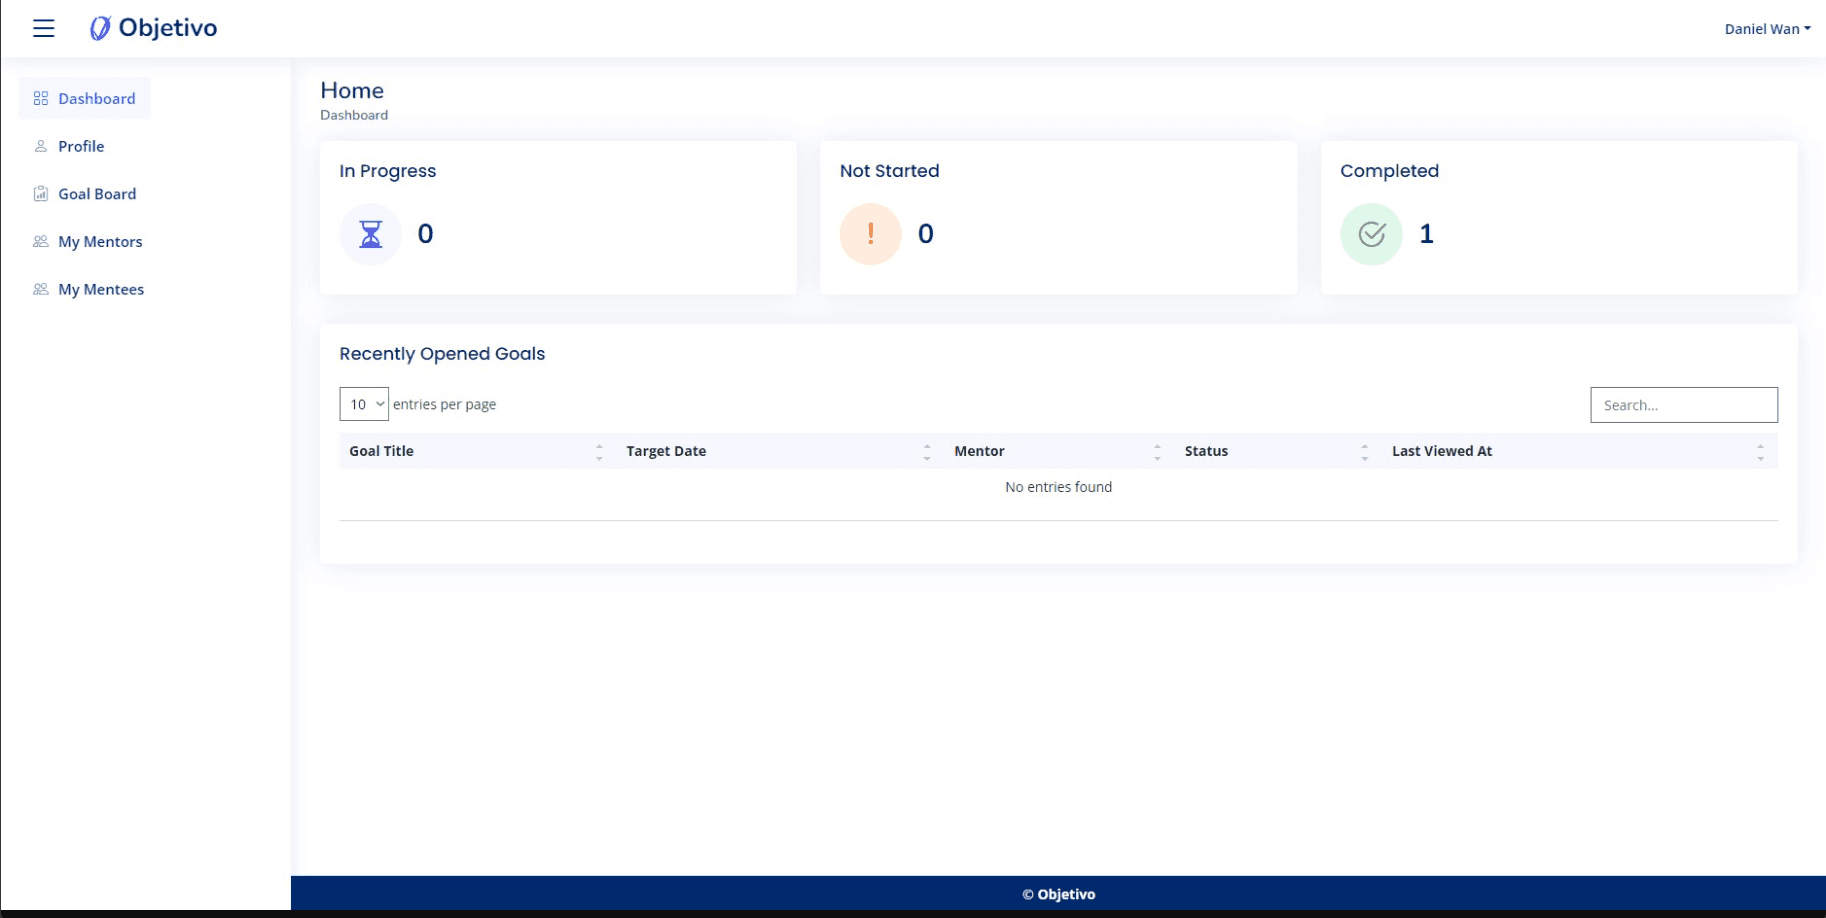Image resolution: width=1826 pixels, height=918 pixels.
Task: Go to My Mentees page
Action: (x=101, y=290)
